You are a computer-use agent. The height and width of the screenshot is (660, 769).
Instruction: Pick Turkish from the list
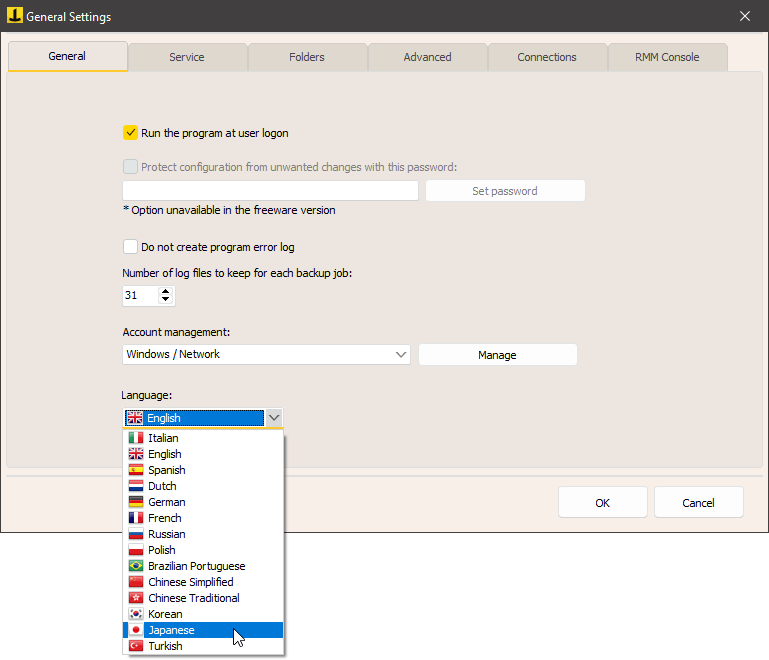coord(203,646)
